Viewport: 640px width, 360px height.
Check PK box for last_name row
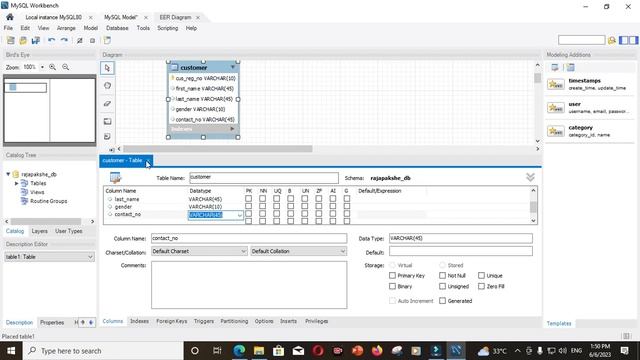tap(248, 199)
